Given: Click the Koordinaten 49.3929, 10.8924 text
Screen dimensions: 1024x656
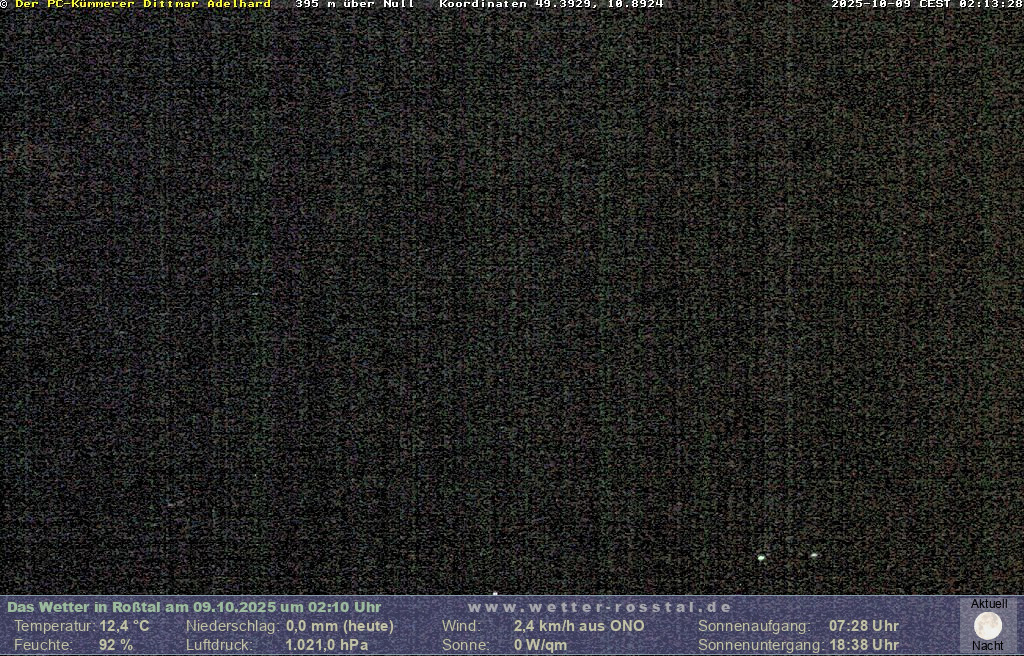Looking at the screenshot, I should click(551, 4).
